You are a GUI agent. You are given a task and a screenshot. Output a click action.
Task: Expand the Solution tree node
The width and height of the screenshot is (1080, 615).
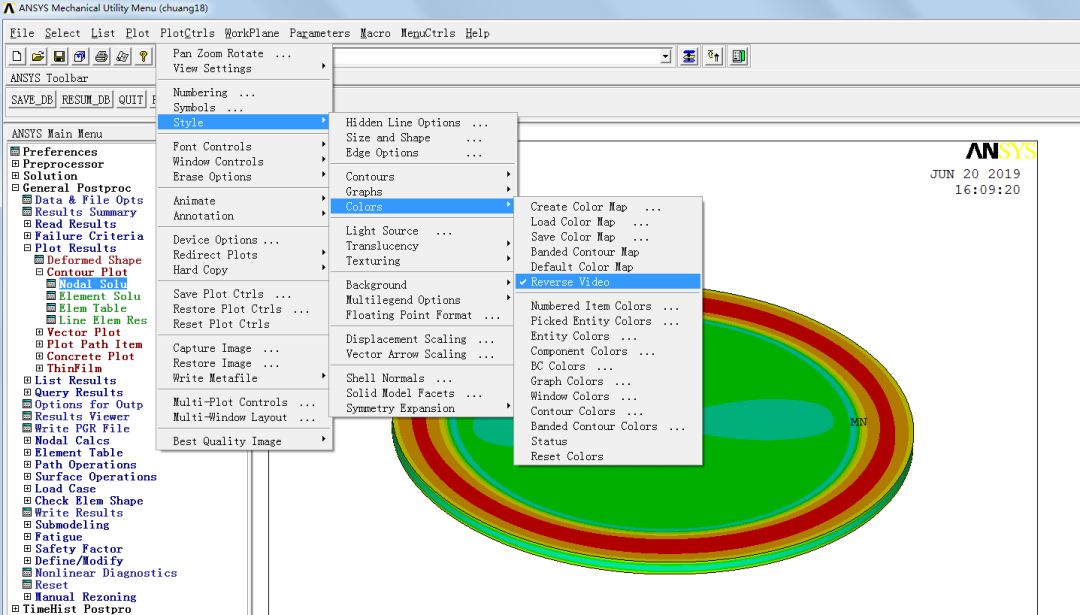point(15,176)
